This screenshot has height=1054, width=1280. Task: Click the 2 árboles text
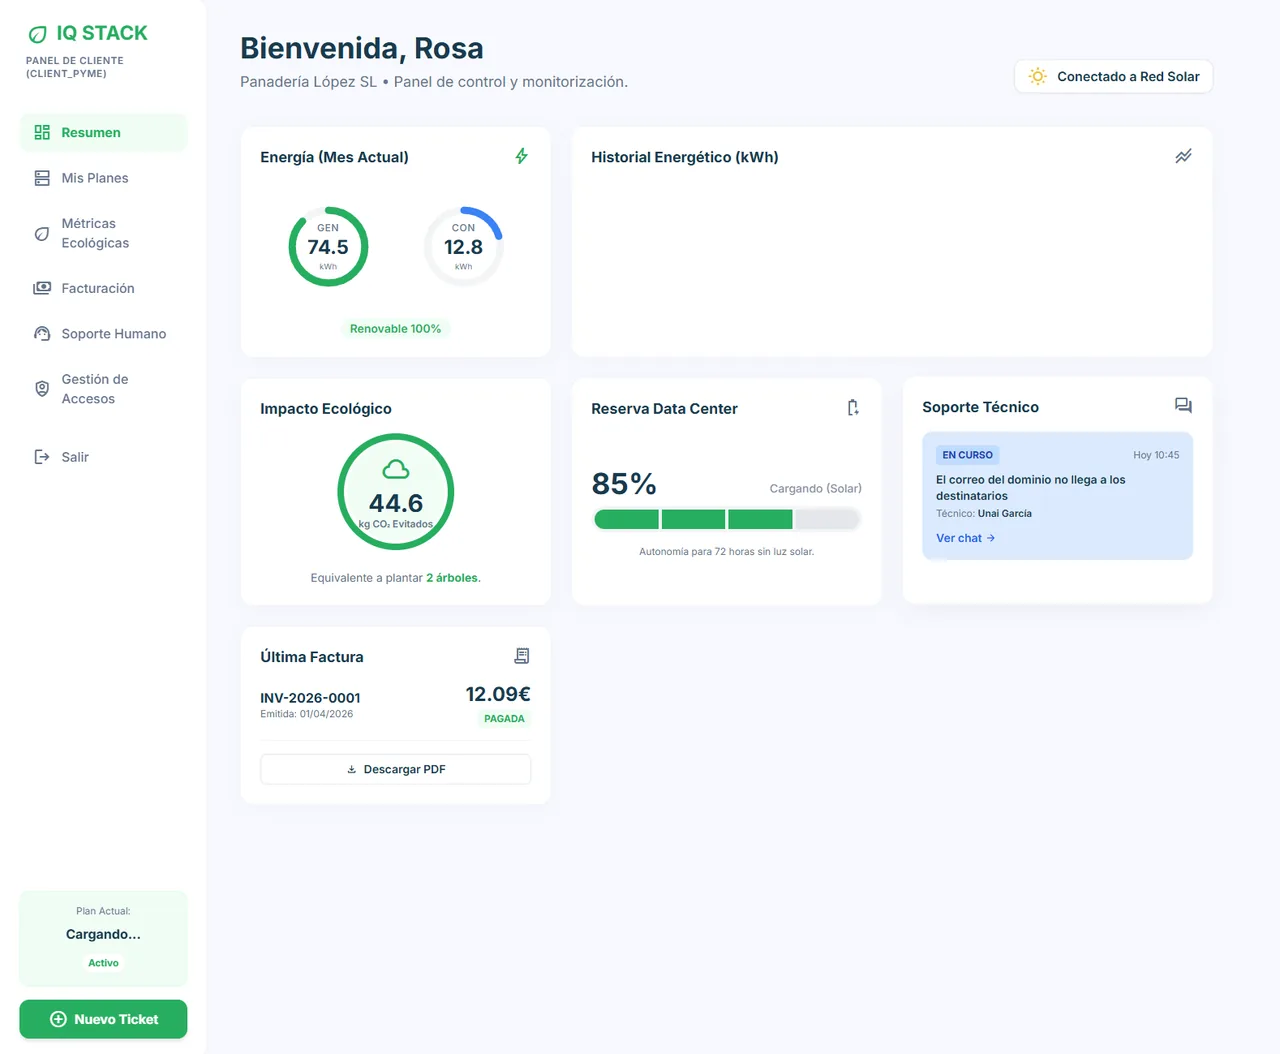tap(453, 578)
